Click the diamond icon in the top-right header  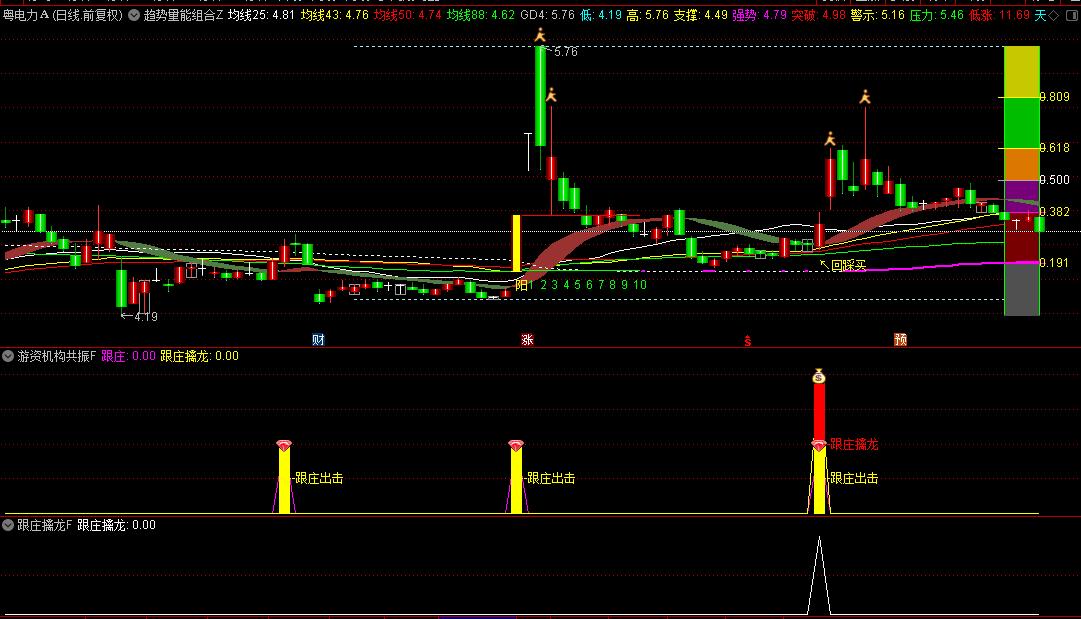point(1053,15)
